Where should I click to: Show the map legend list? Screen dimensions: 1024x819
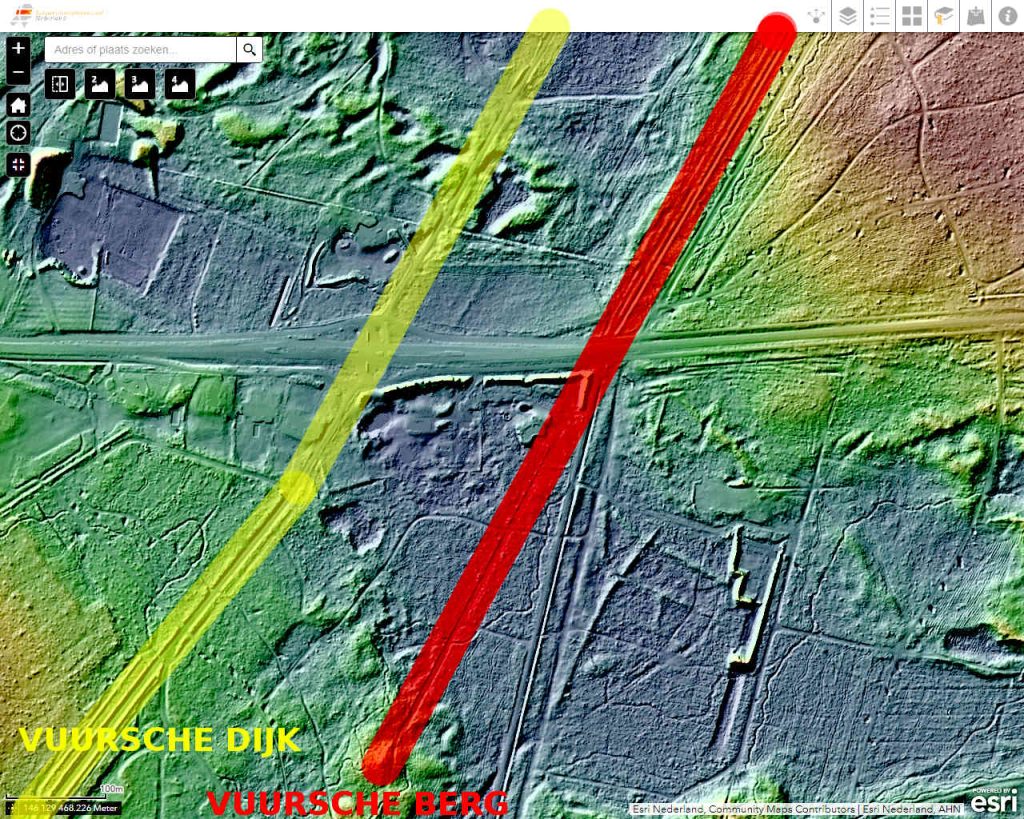880,16
